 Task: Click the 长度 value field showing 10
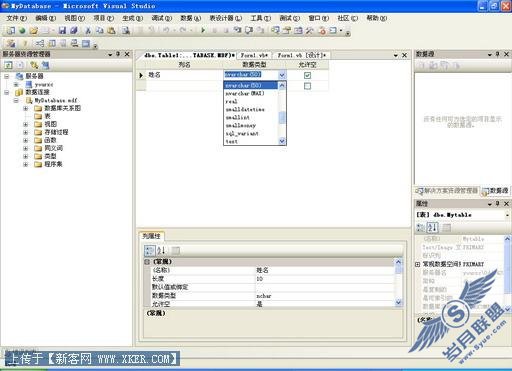coord(325,279)
